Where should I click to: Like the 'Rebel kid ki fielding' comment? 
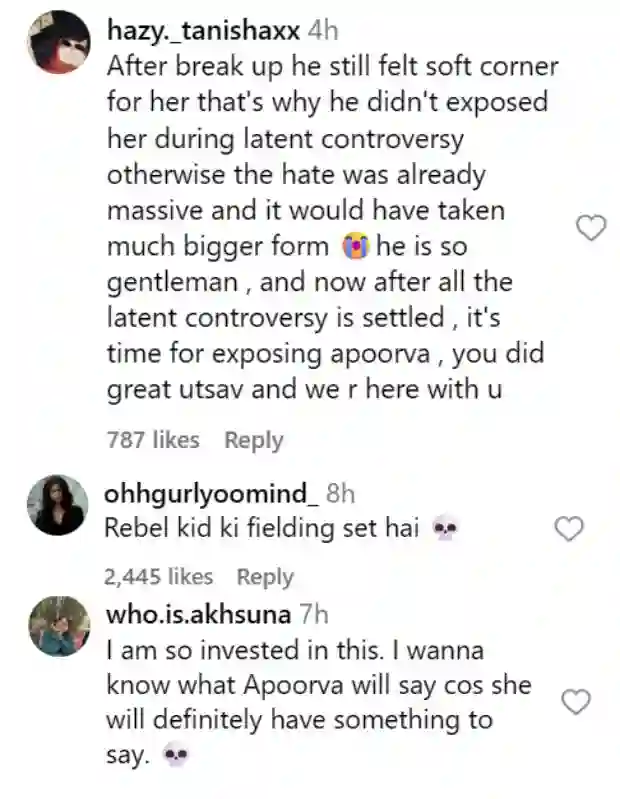coord(568,529)
